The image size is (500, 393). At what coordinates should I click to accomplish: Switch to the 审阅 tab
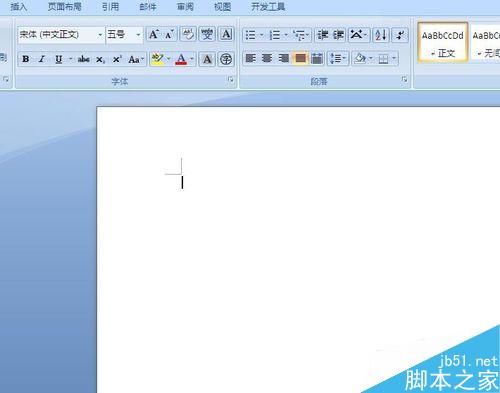(185, 7)
